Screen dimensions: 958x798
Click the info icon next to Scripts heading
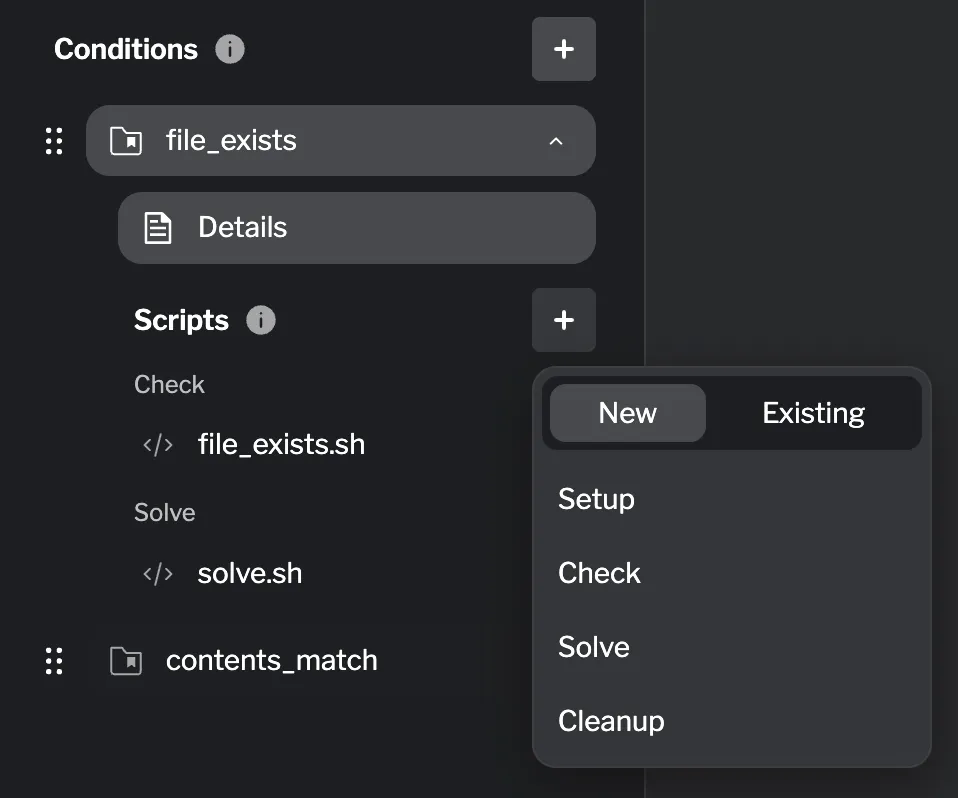pyautogui.click(x=261, y=320)
